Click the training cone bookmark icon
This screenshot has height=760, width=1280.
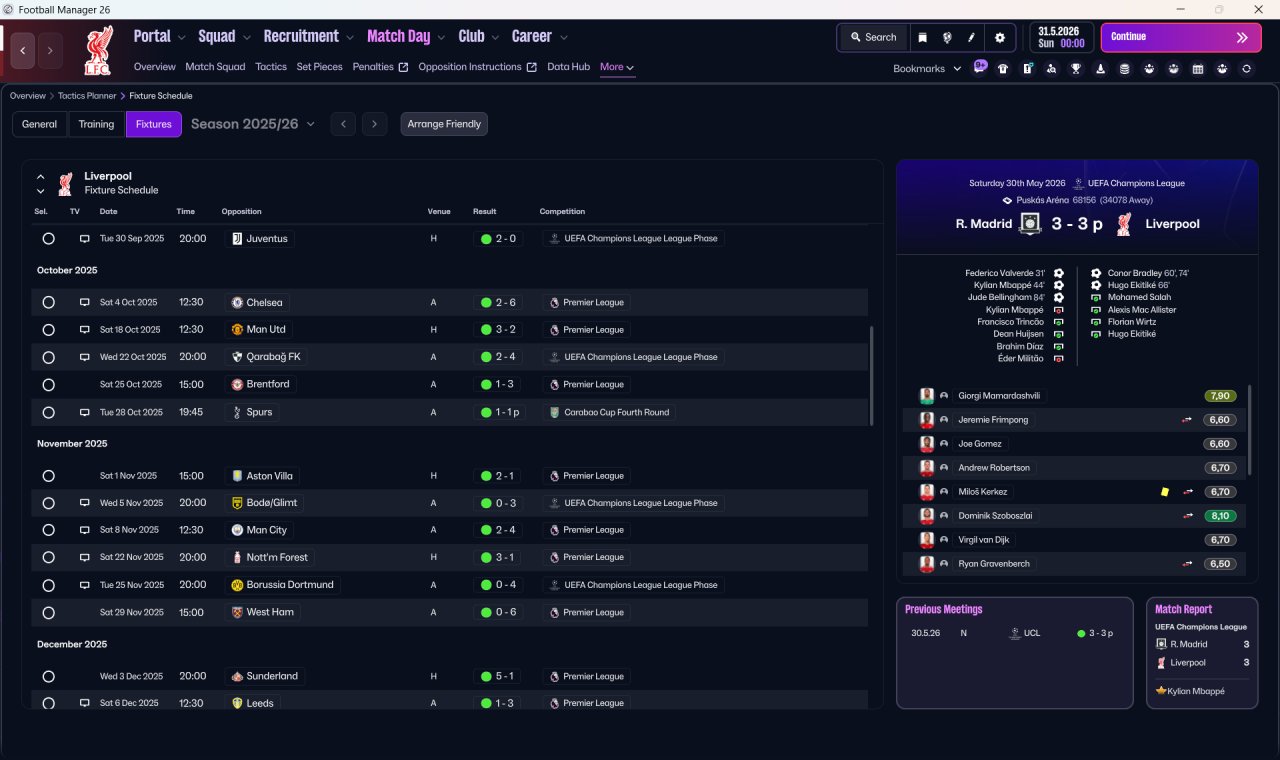click(1101, 69)
